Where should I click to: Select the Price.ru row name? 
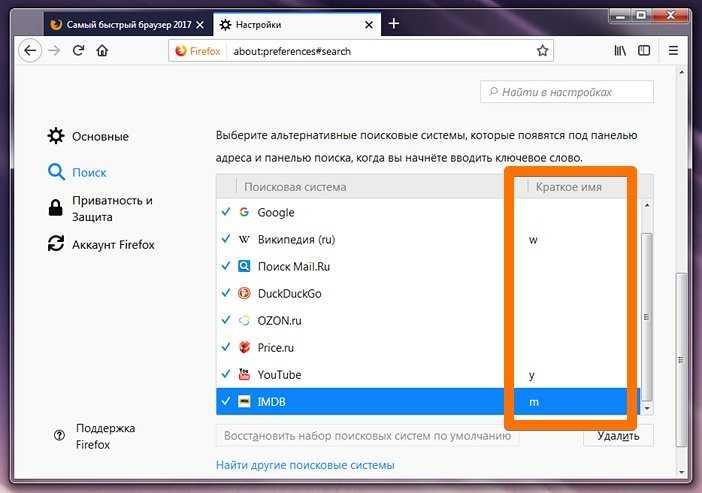pos(276,347)
